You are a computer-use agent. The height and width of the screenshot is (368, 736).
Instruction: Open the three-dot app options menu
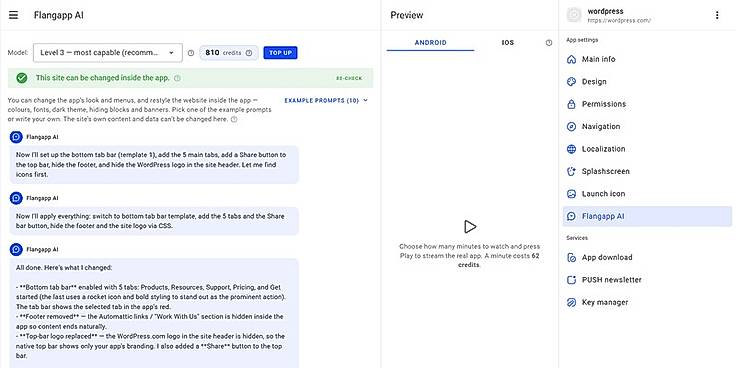tap(717, 15)
